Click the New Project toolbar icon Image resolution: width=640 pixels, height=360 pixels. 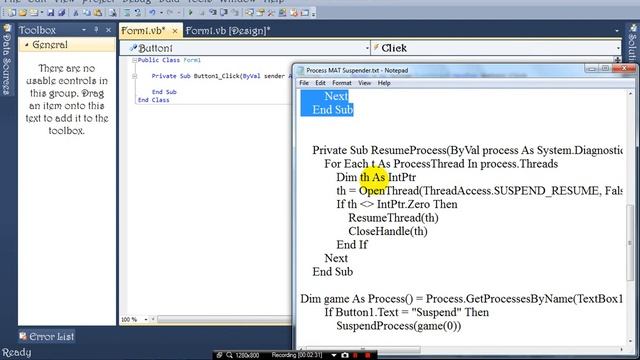(12, 13)
